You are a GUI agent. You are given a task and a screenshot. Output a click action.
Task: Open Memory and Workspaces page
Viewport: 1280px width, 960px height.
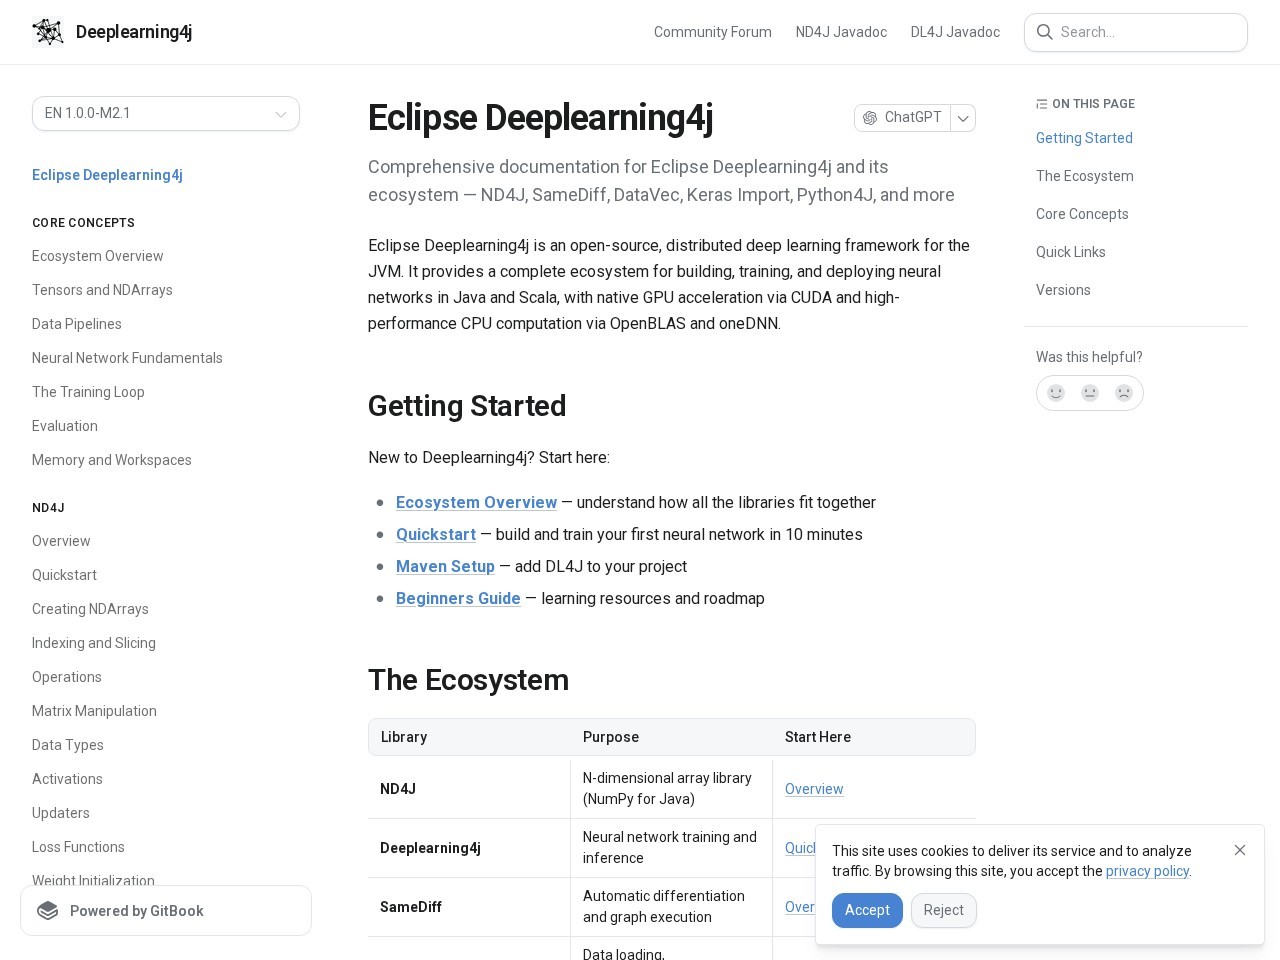111,460
